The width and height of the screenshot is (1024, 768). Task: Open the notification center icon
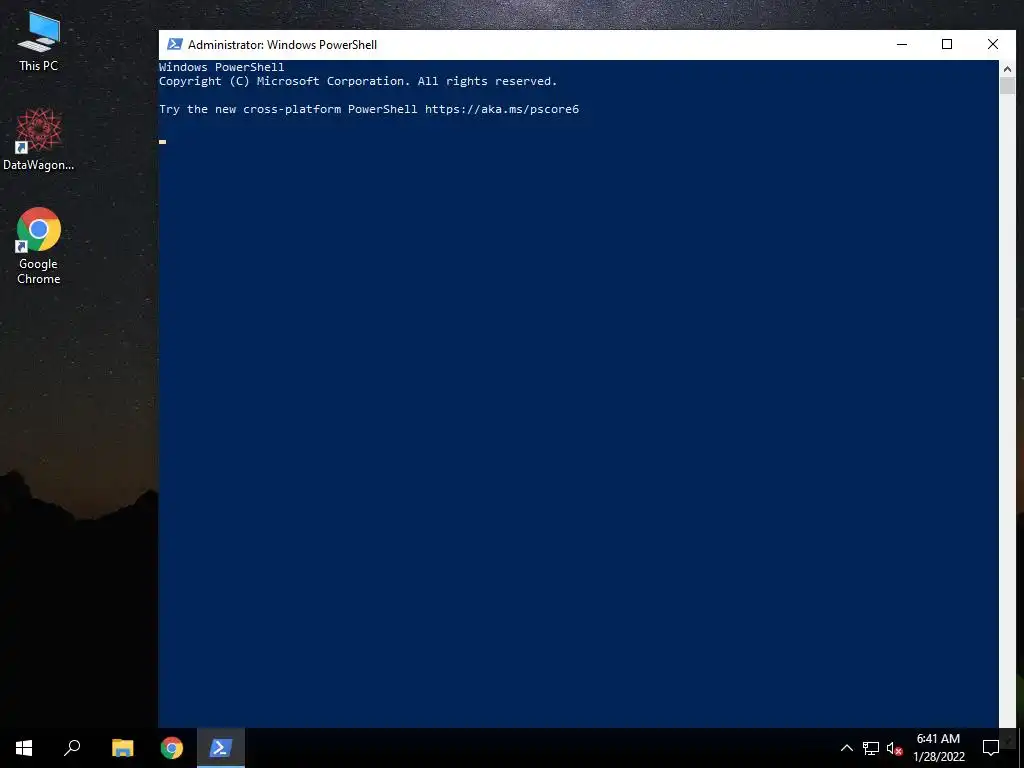991,748
